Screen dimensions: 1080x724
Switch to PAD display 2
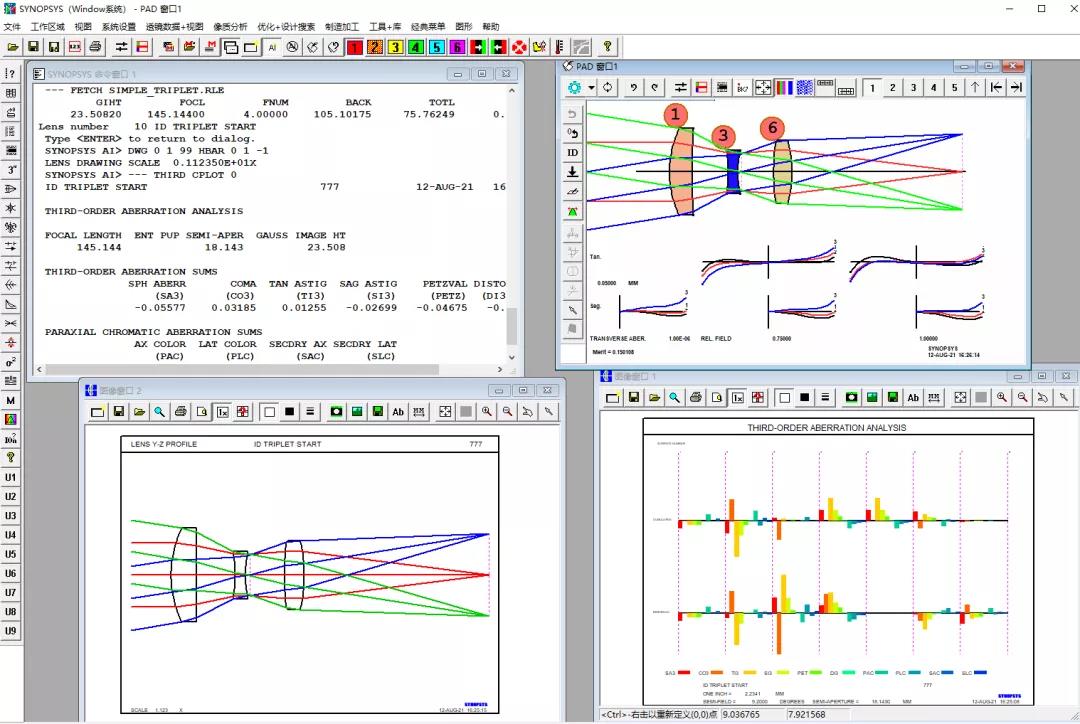893,87
